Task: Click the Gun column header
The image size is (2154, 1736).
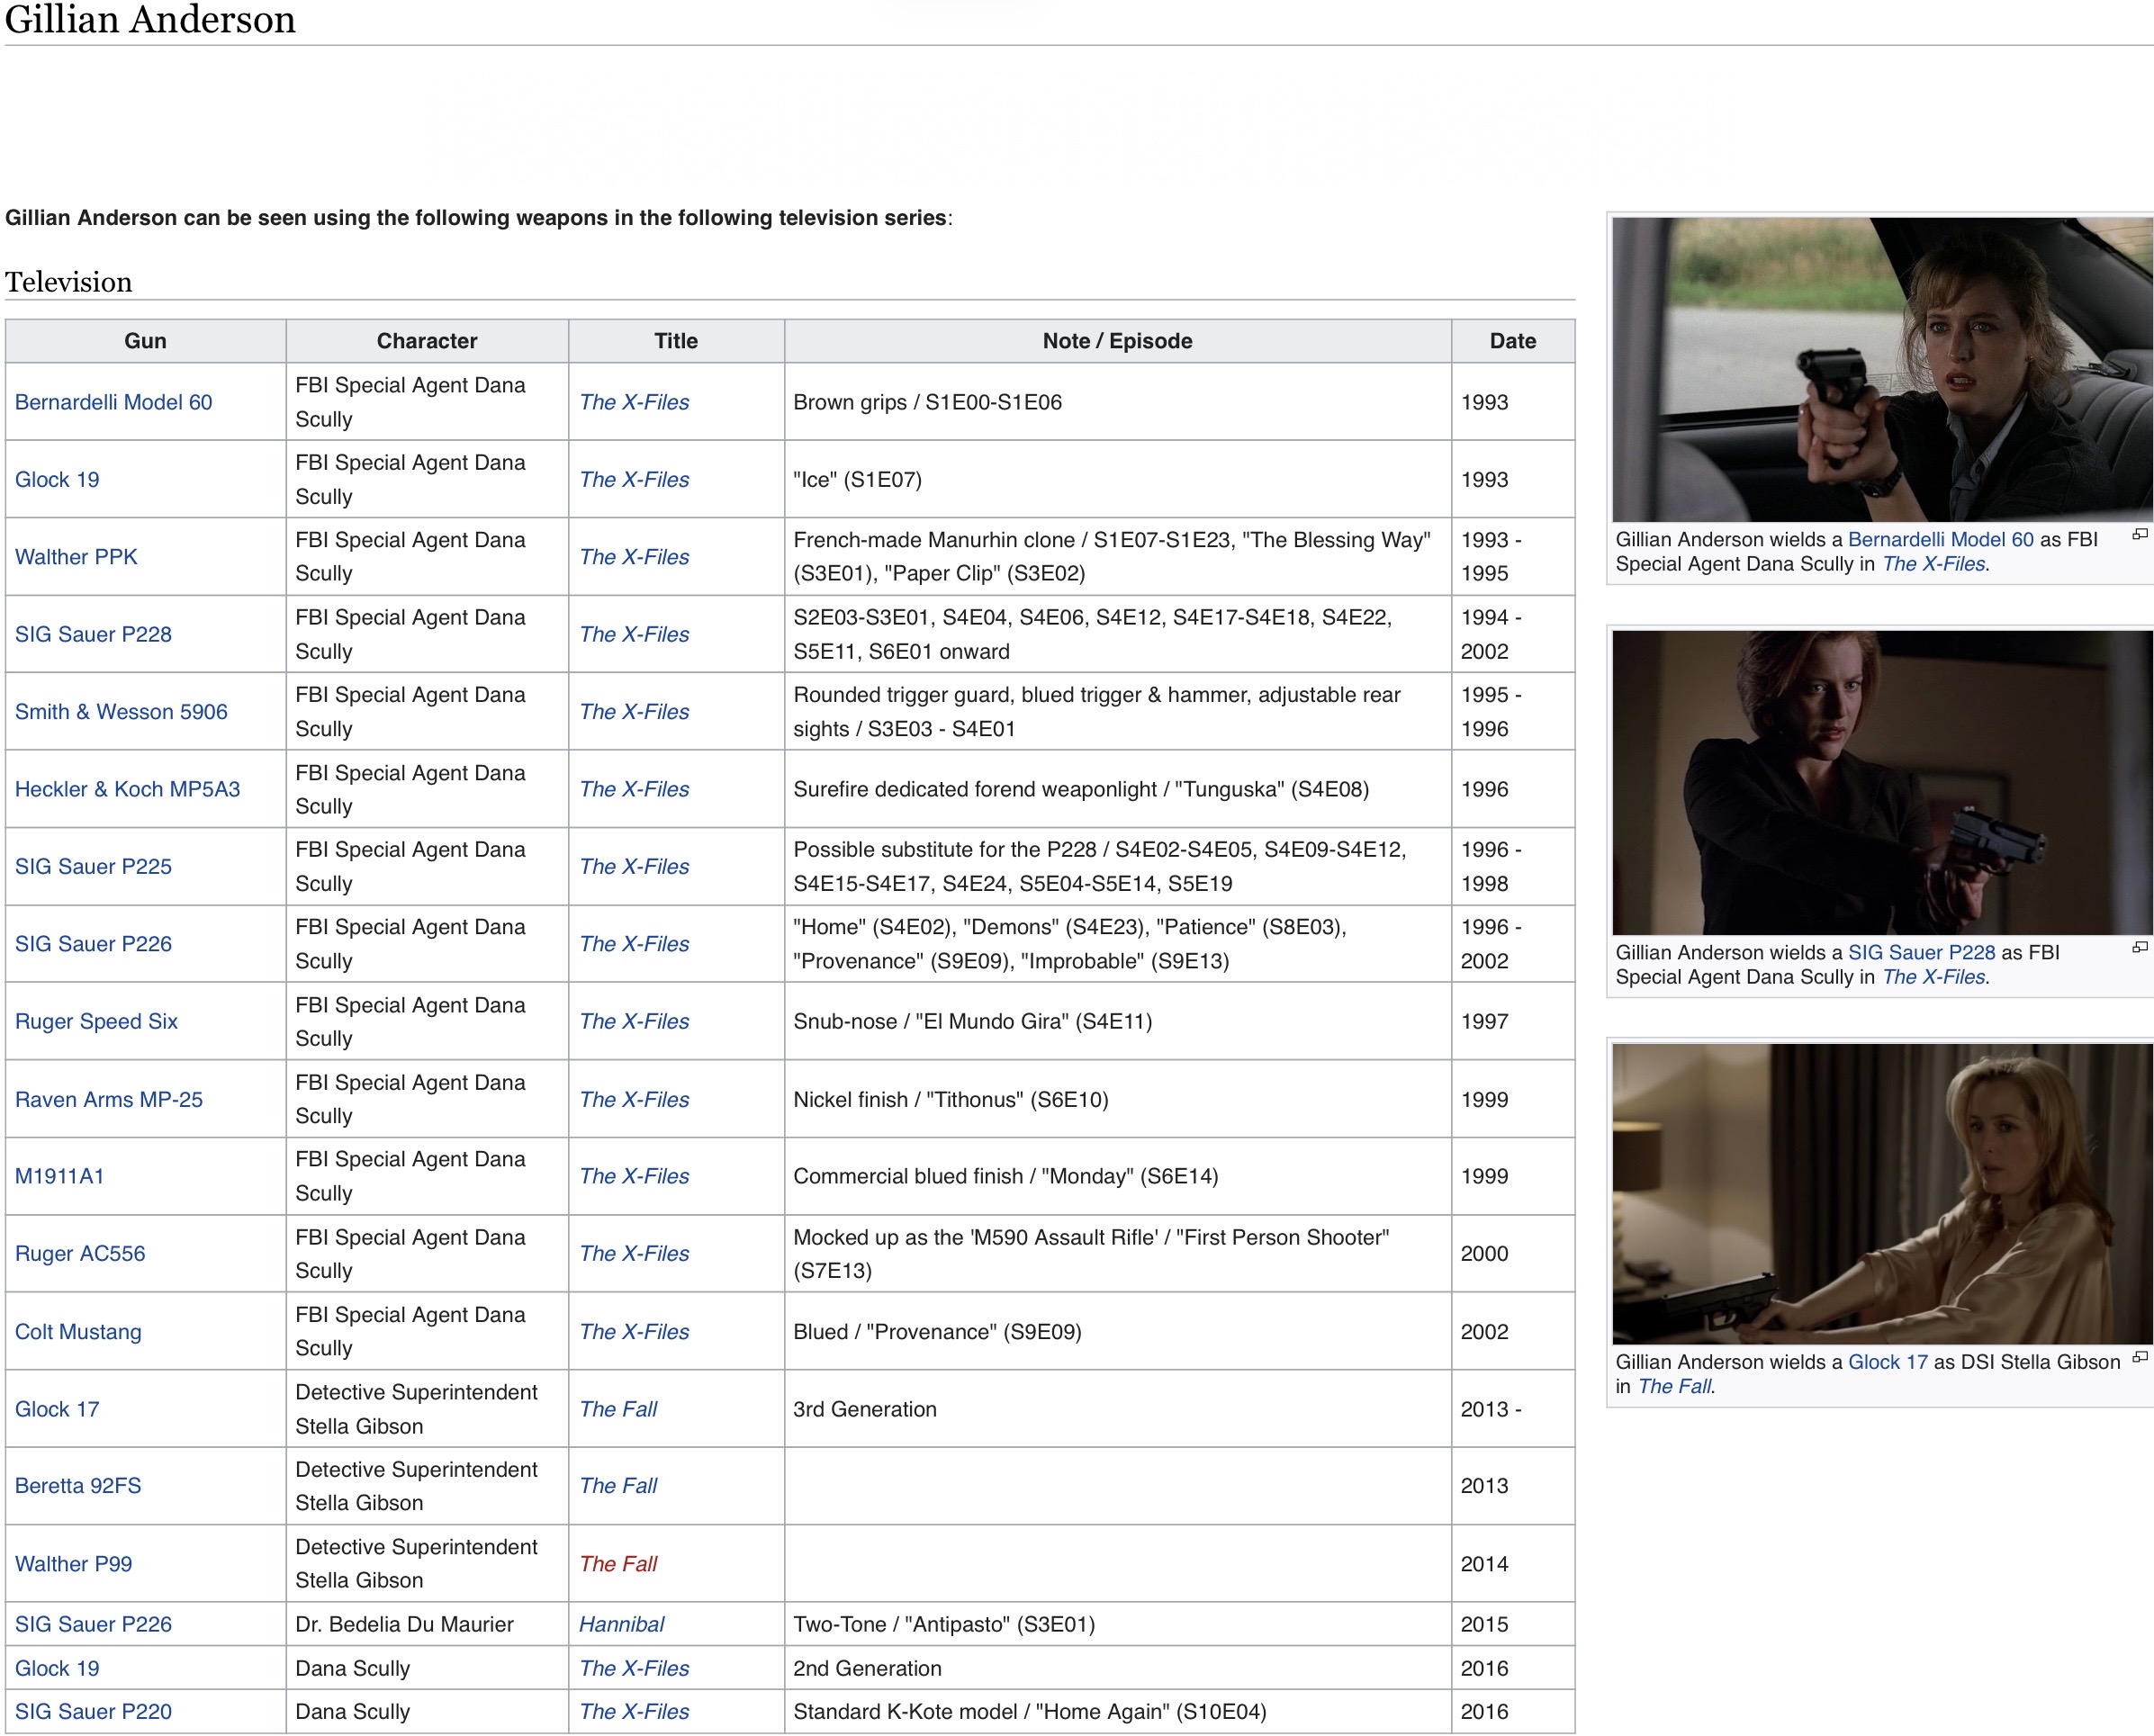Action: click(145, 341)
